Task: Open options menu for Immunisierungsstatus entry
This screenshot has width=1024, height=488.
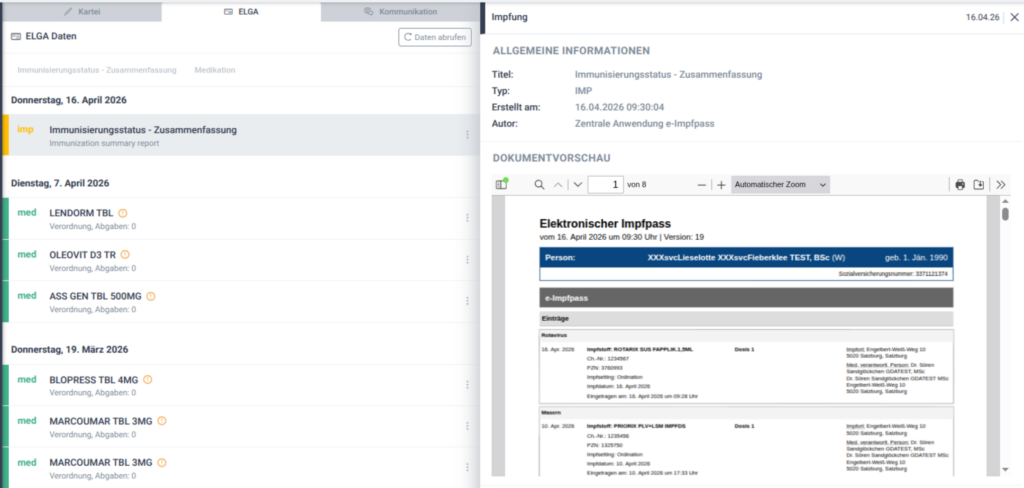Action: pos(466,135)
